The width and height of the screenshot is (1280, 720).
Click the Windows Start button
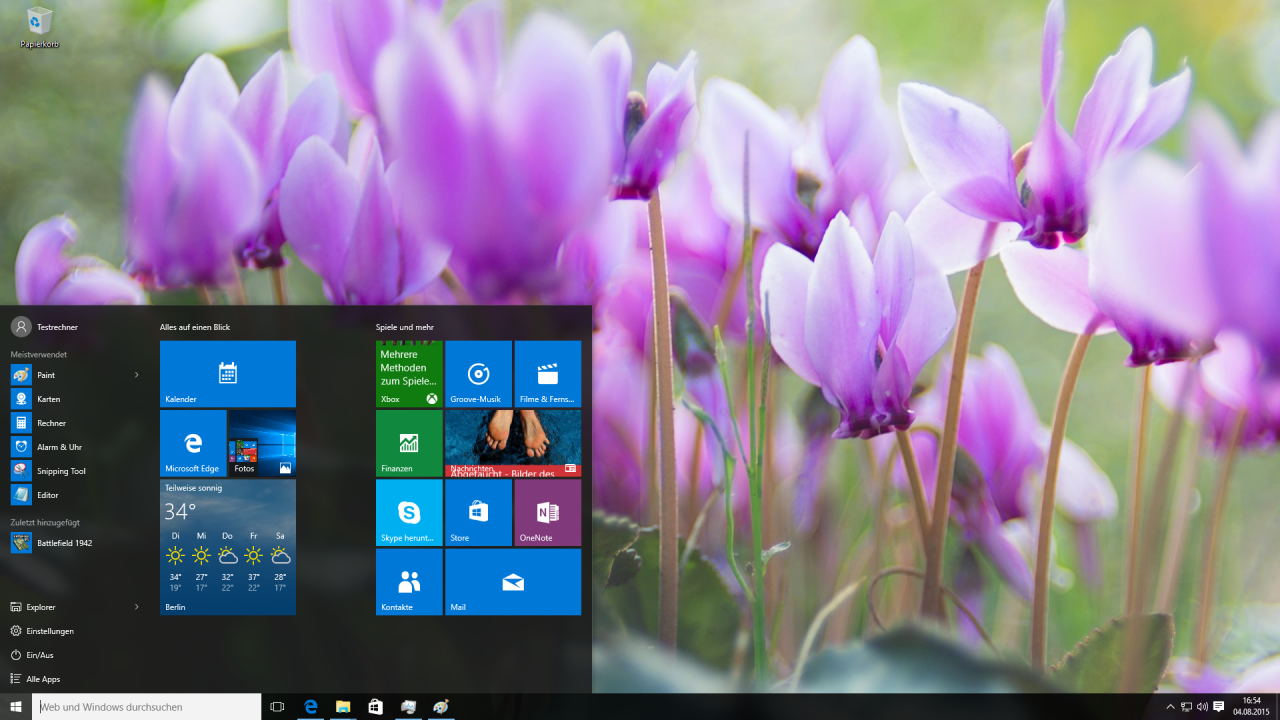point(16,707)
